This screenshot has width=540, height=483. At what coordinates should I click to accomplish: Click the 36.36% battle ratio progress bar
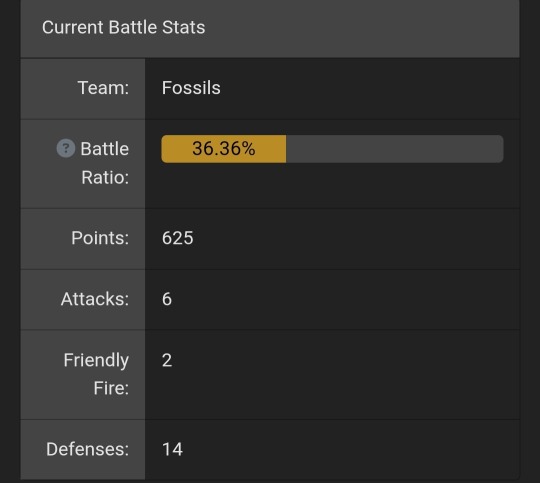coord(332,149)
